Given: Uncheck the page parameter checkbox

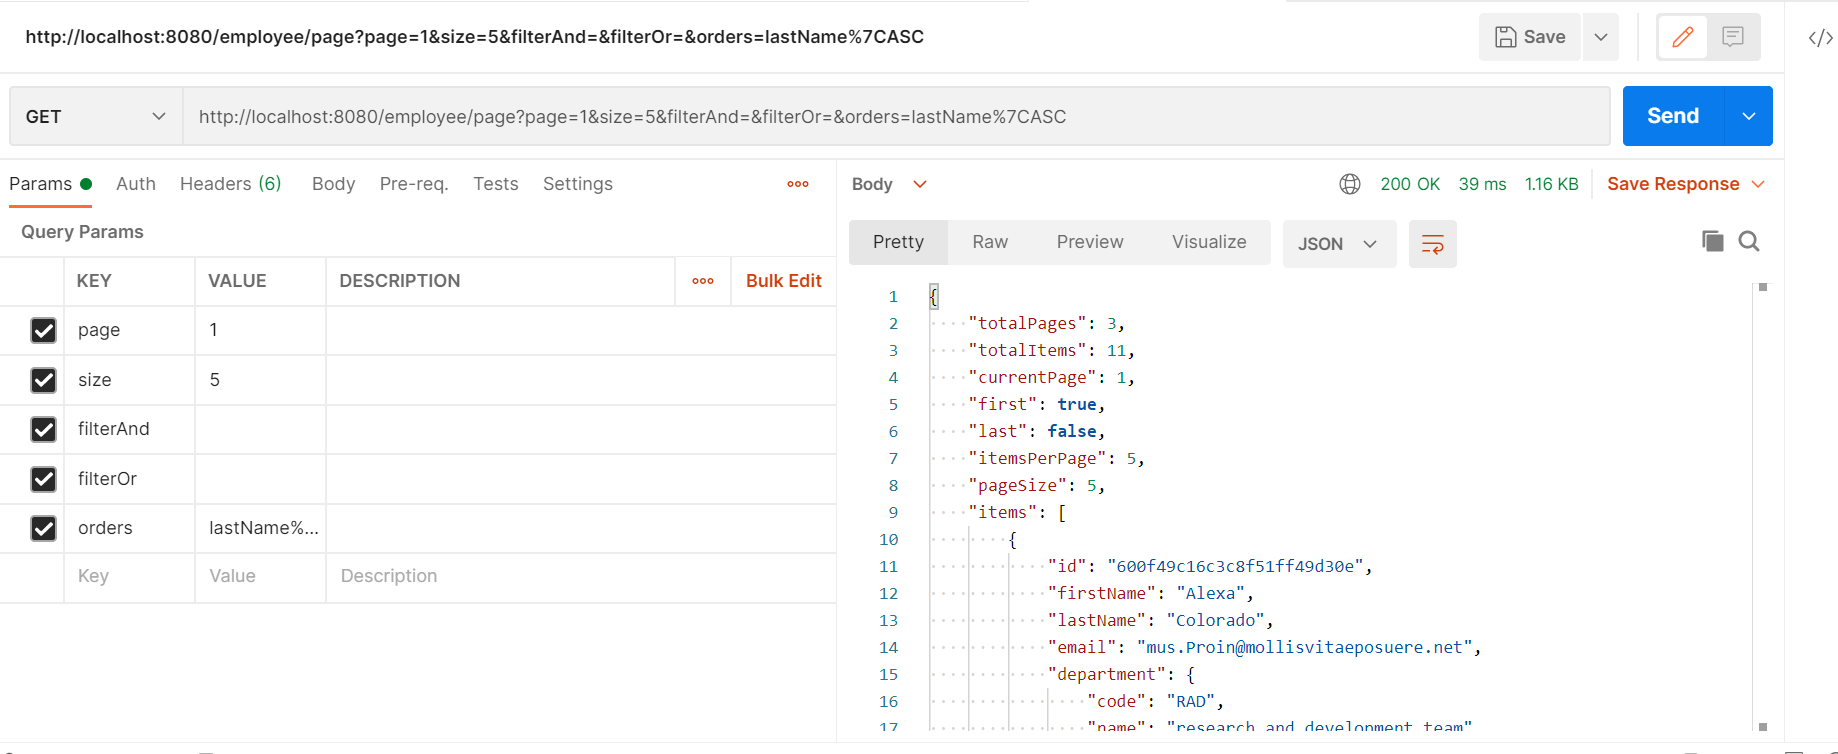Looking at the screenshot, I should coord(43,330).
